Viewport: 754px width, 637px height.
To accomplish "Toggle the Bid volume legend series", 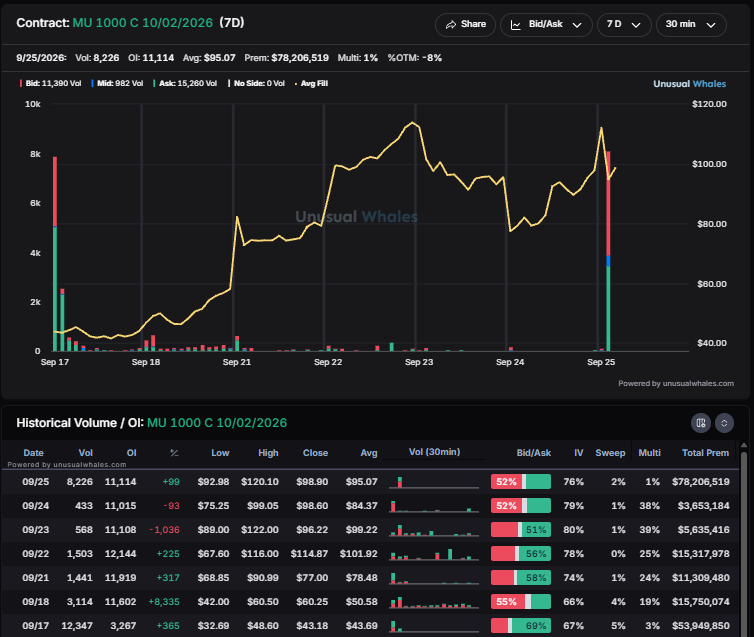I will click(x=50, y=83).
